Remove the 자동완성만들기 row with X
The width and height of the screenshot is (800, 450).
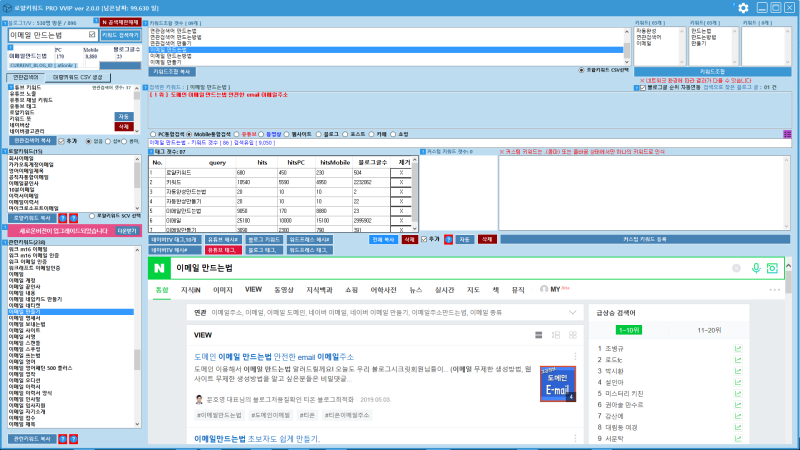[401, 202]
